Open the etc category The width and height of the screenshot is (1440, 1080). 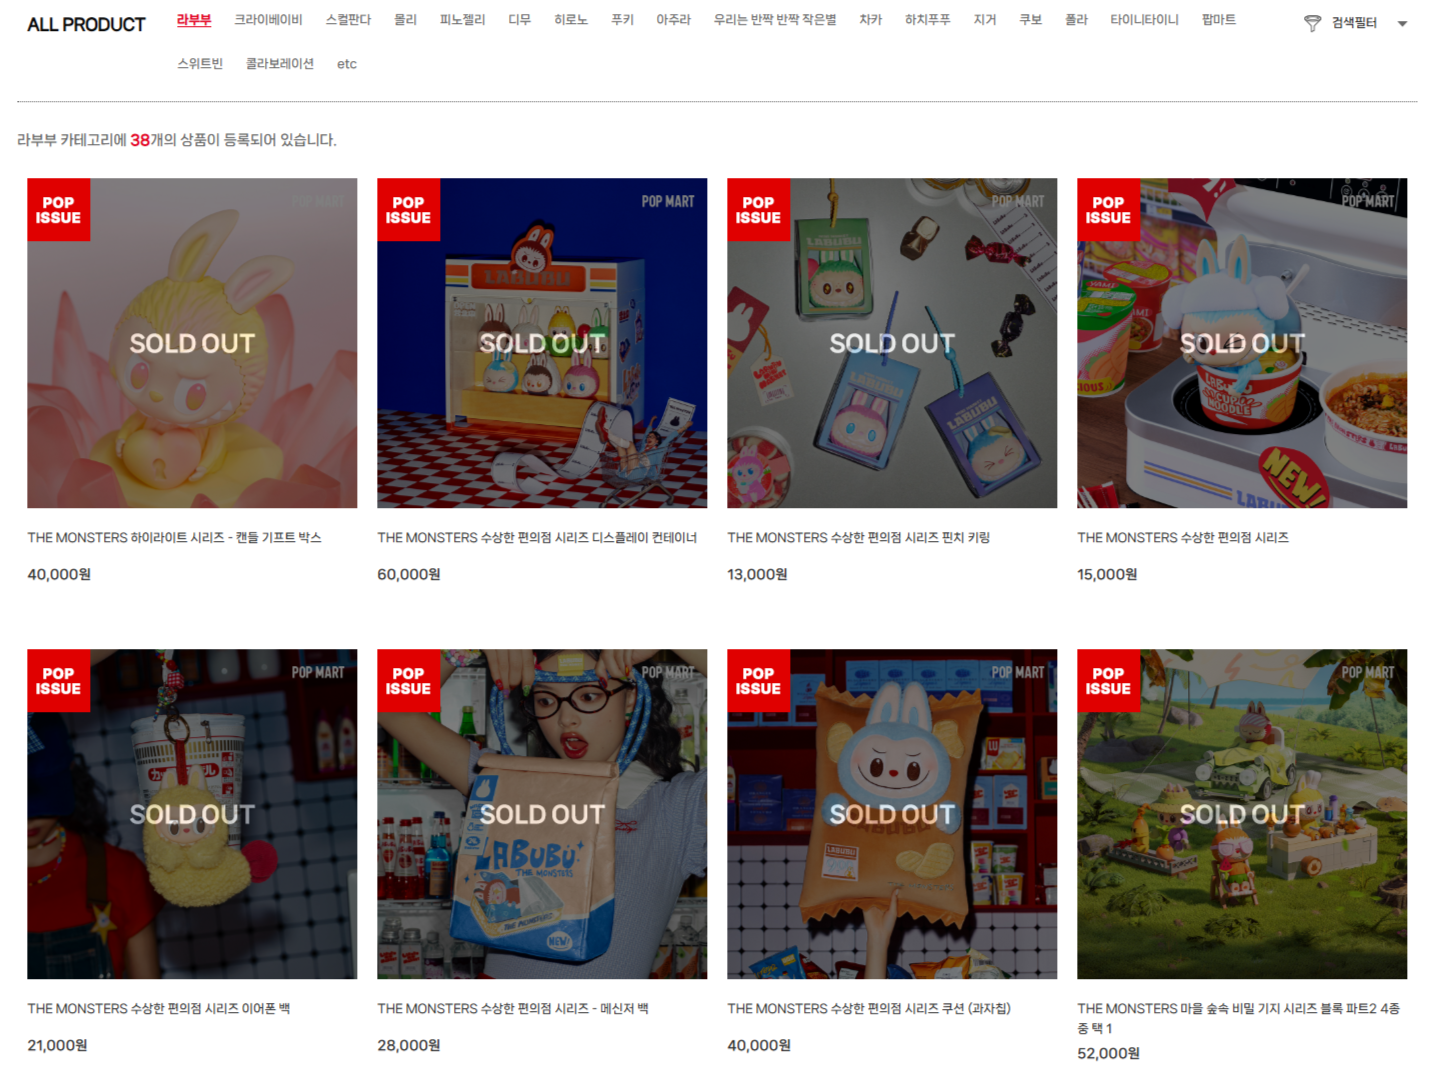click(347, 64)
